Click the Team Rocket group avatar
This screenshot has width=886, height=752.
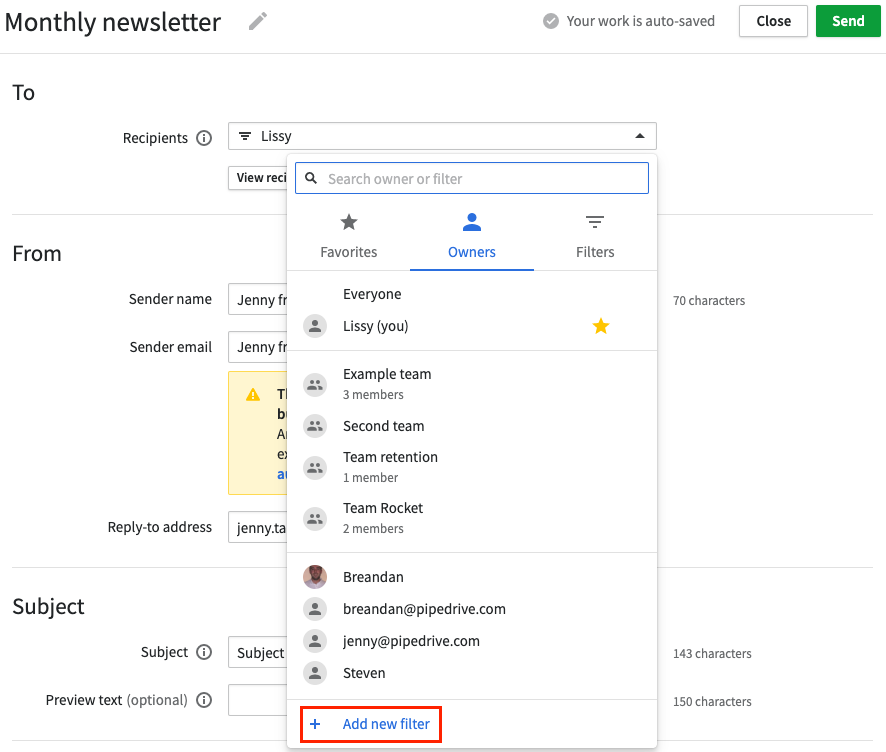pyautogui.click(x=315, y=517)
